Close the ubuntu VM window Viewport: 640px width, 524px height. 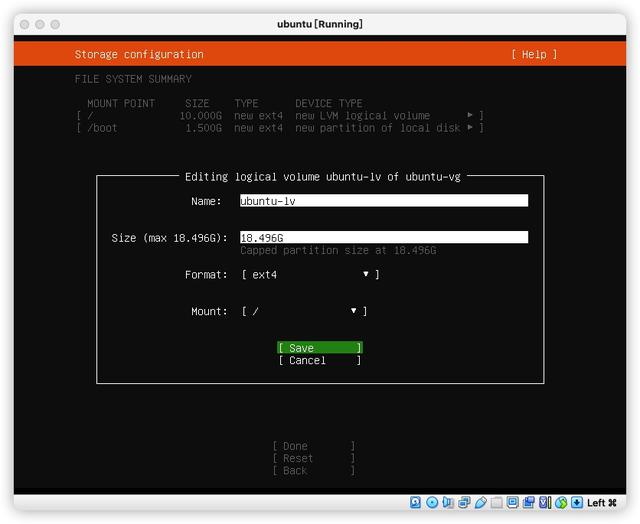tap(24, 24)
